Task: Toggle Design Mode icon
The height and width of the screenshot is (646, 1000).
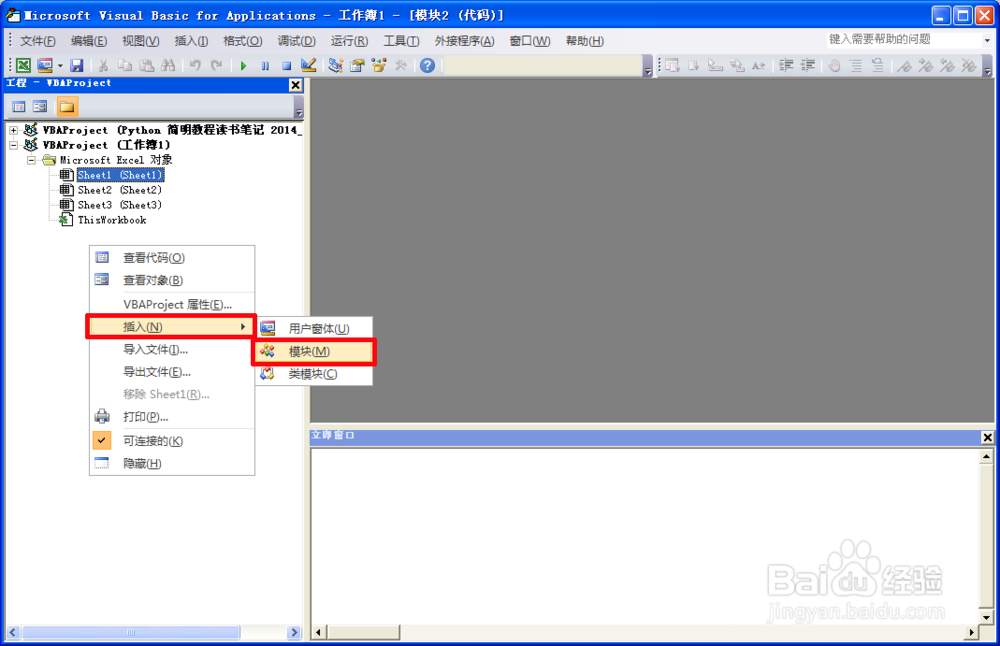Action: (x=309, y=65)
